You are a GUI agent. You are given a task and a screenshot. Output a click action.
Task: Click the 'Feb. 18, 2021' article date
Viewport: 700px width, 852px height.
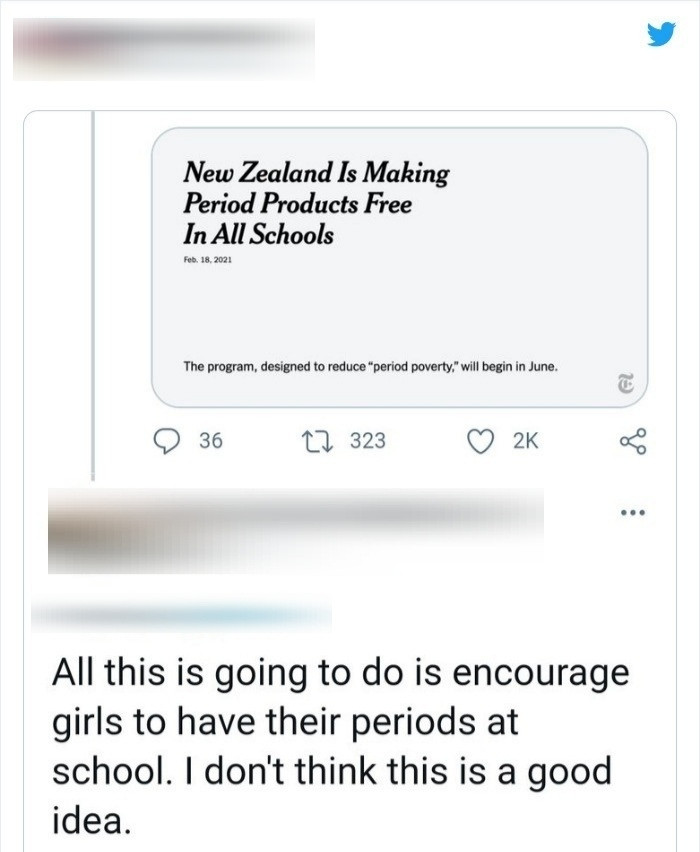click(207, 258)
